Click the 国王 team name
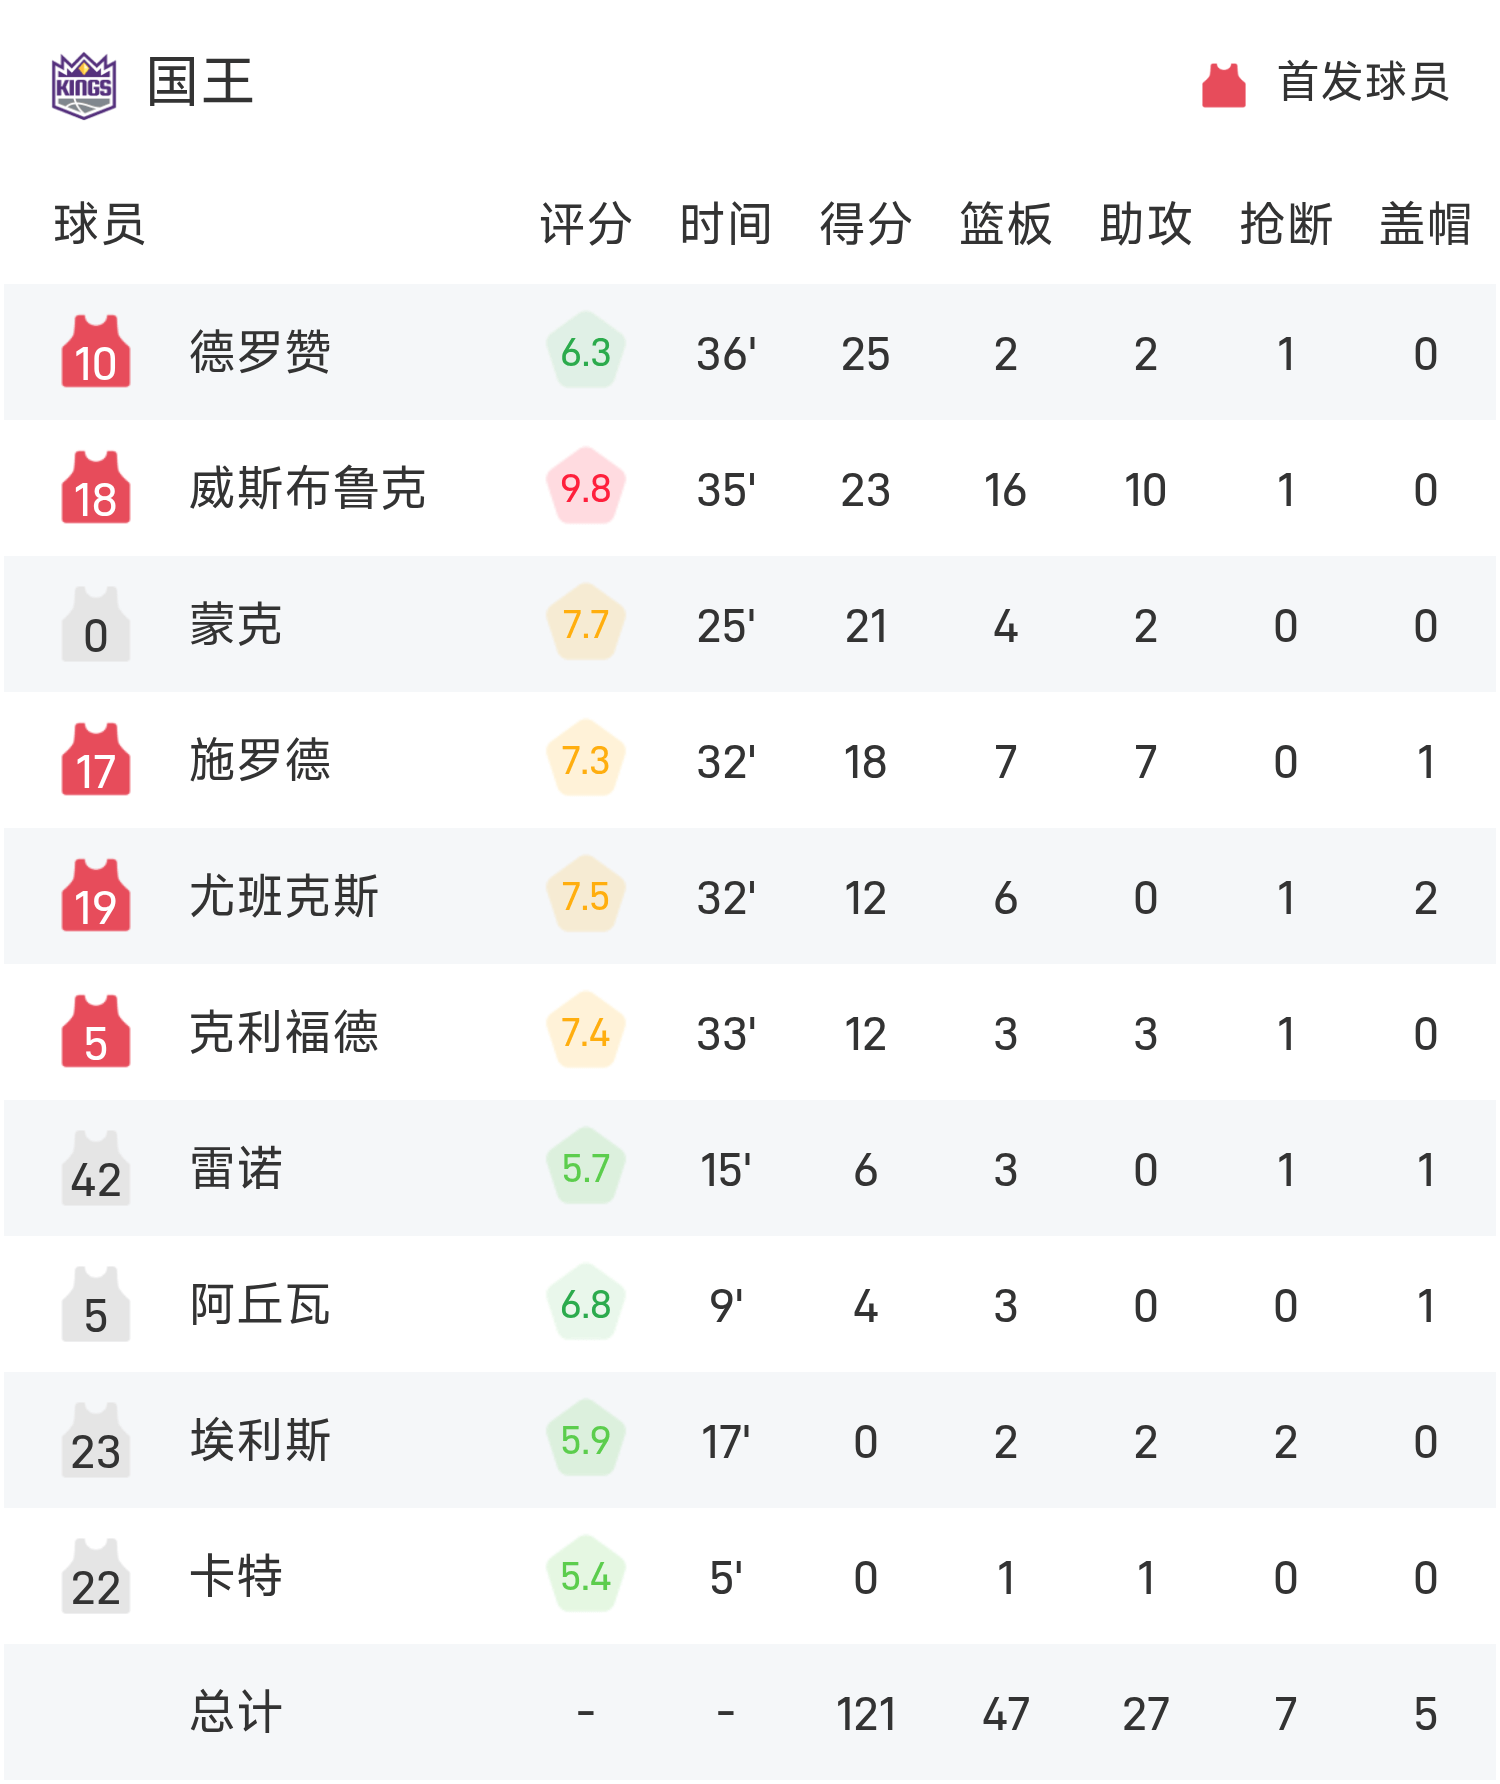This screenshot has width=1500, height=1784. tap(200, 83)
